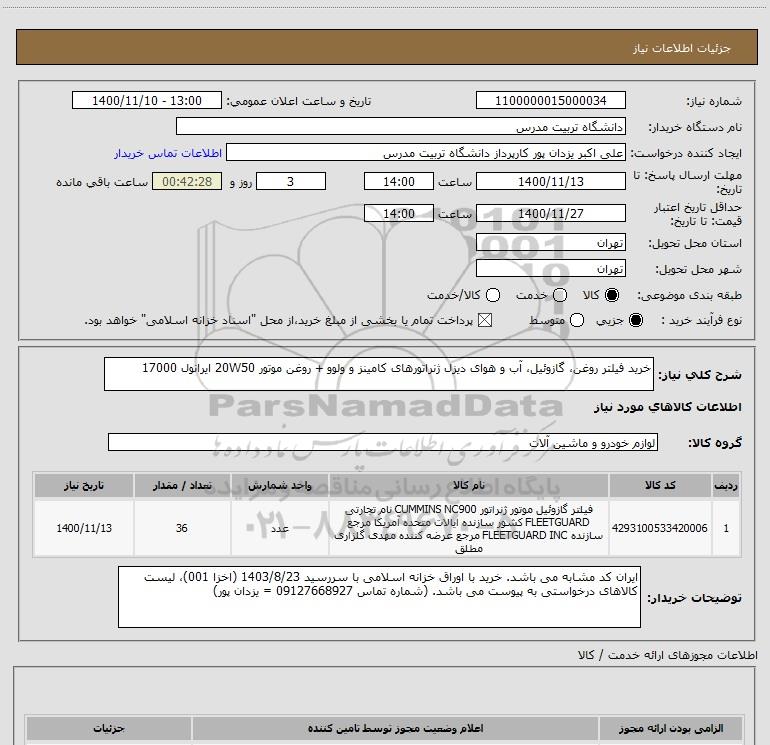This screenshot has width=770, height=745.
Task: Click the شماره نیاز field 1100000015000034
Action: (550, 100)
